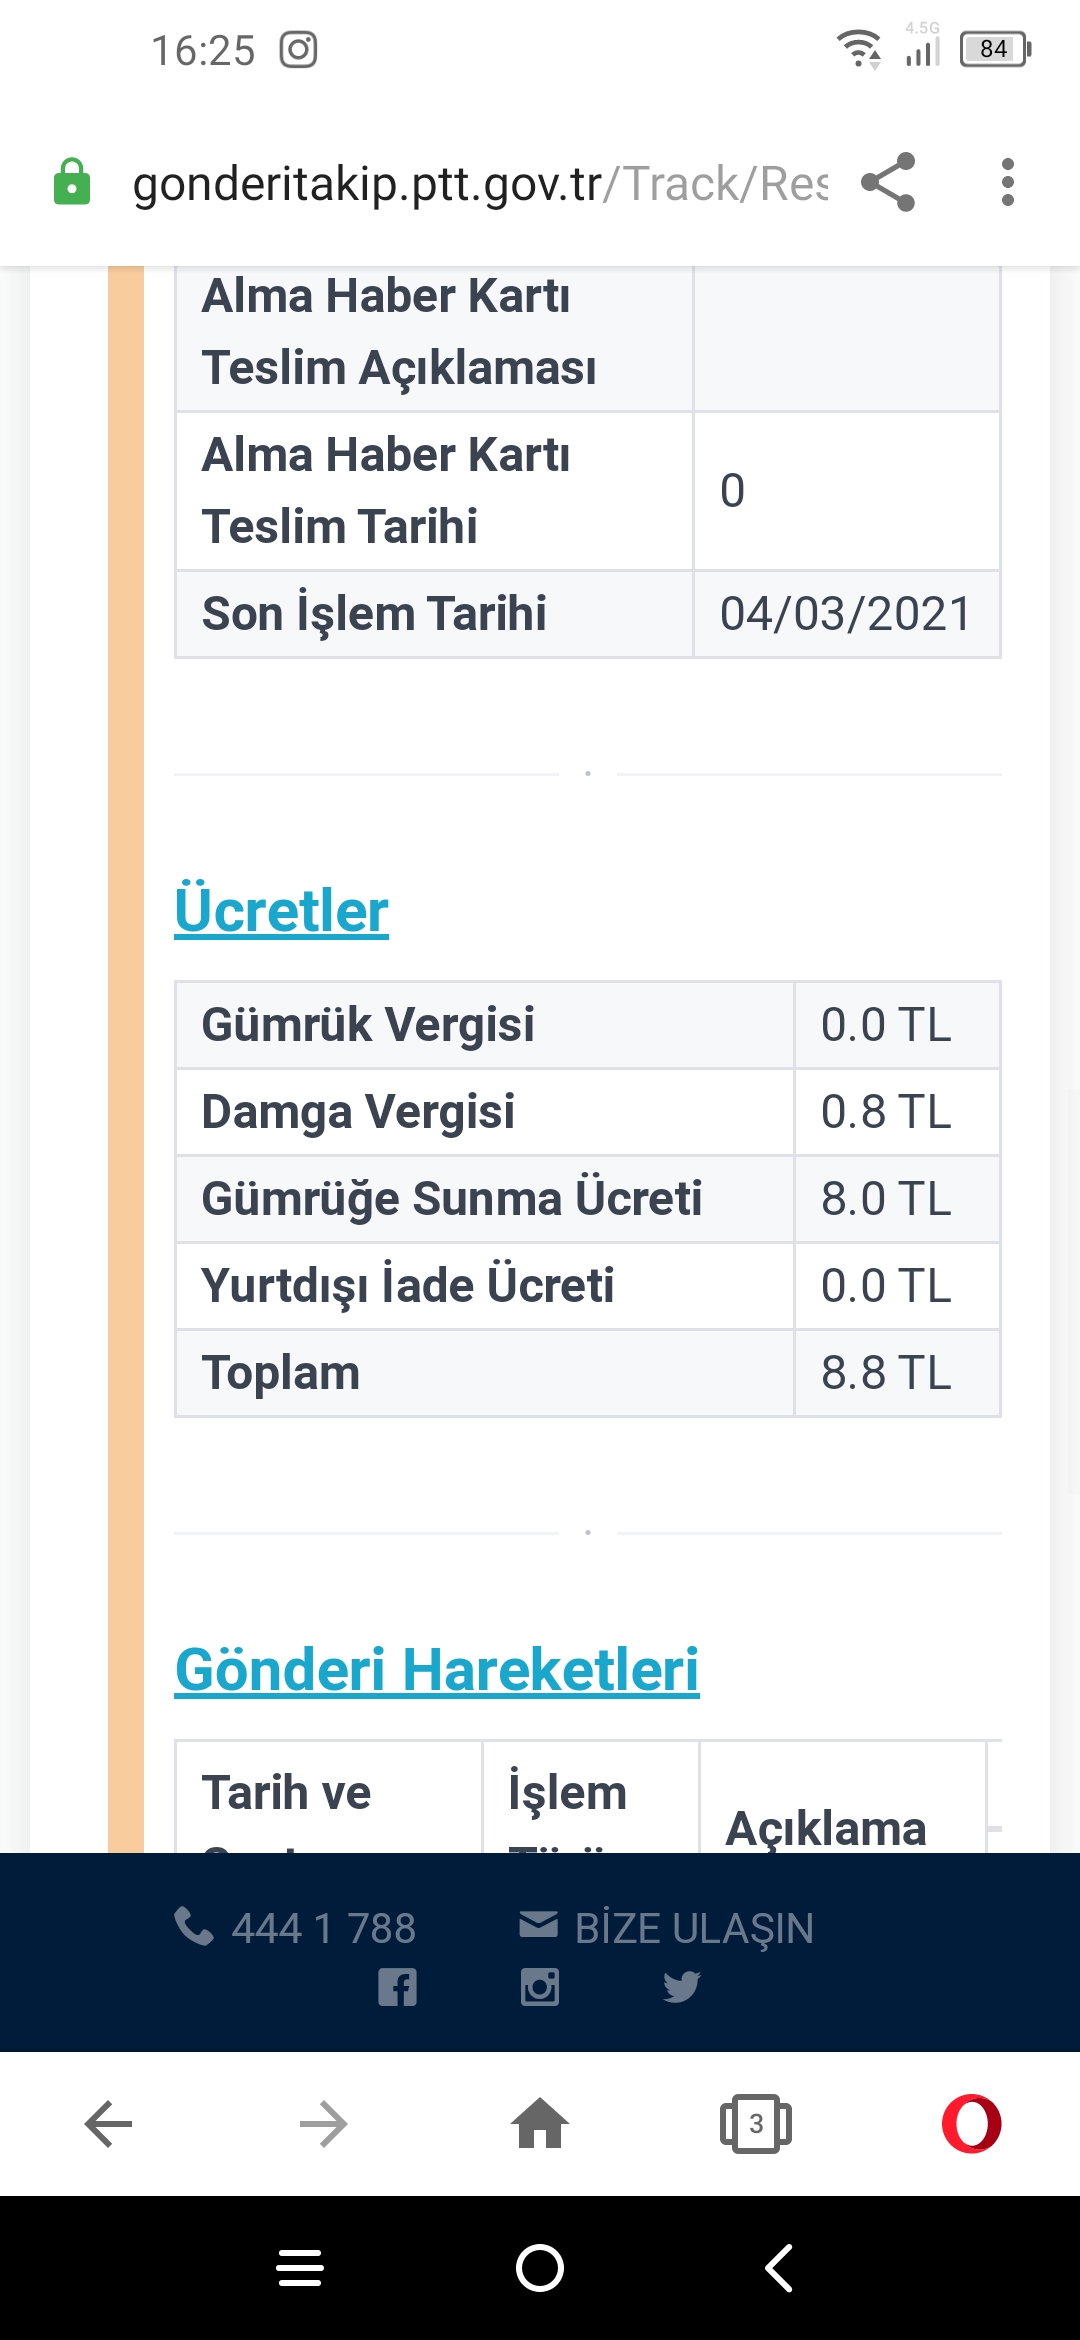Tap the green padlock security icon
The width and height of the screenshot is (1080, 2340).
pyautogui.click(x=72, y=182)
